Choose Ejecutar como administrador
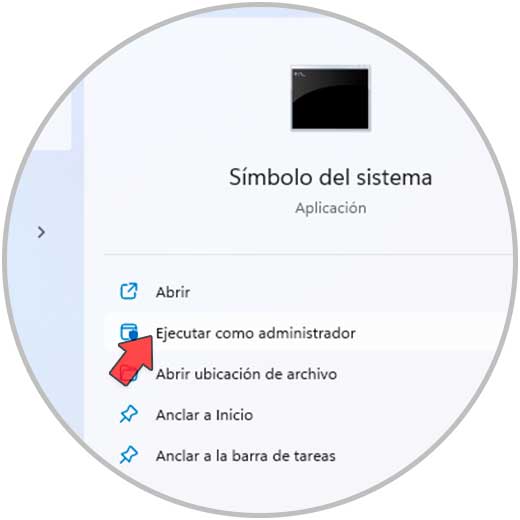This screenshot has height=520, width=520. (256, 333)
